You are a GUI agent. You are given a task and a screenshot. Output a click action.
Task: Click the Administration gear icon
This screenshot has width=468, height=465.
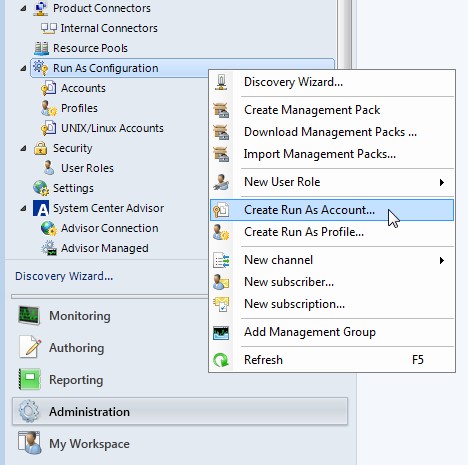pyautogui.click(x=29, y=412)
